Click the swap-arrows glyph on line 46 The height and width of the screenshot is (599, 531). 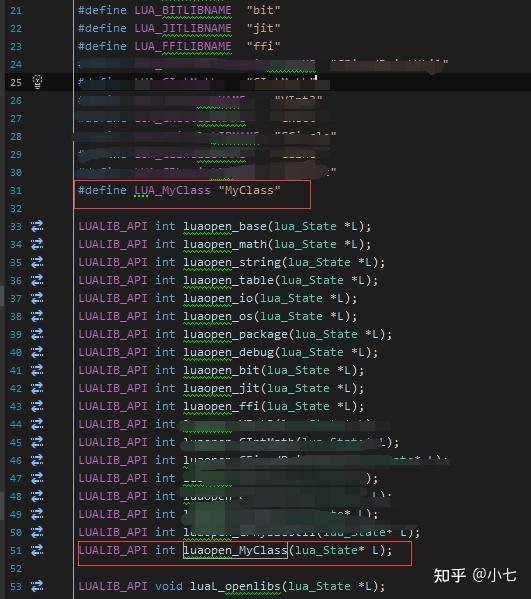[37, 460]
